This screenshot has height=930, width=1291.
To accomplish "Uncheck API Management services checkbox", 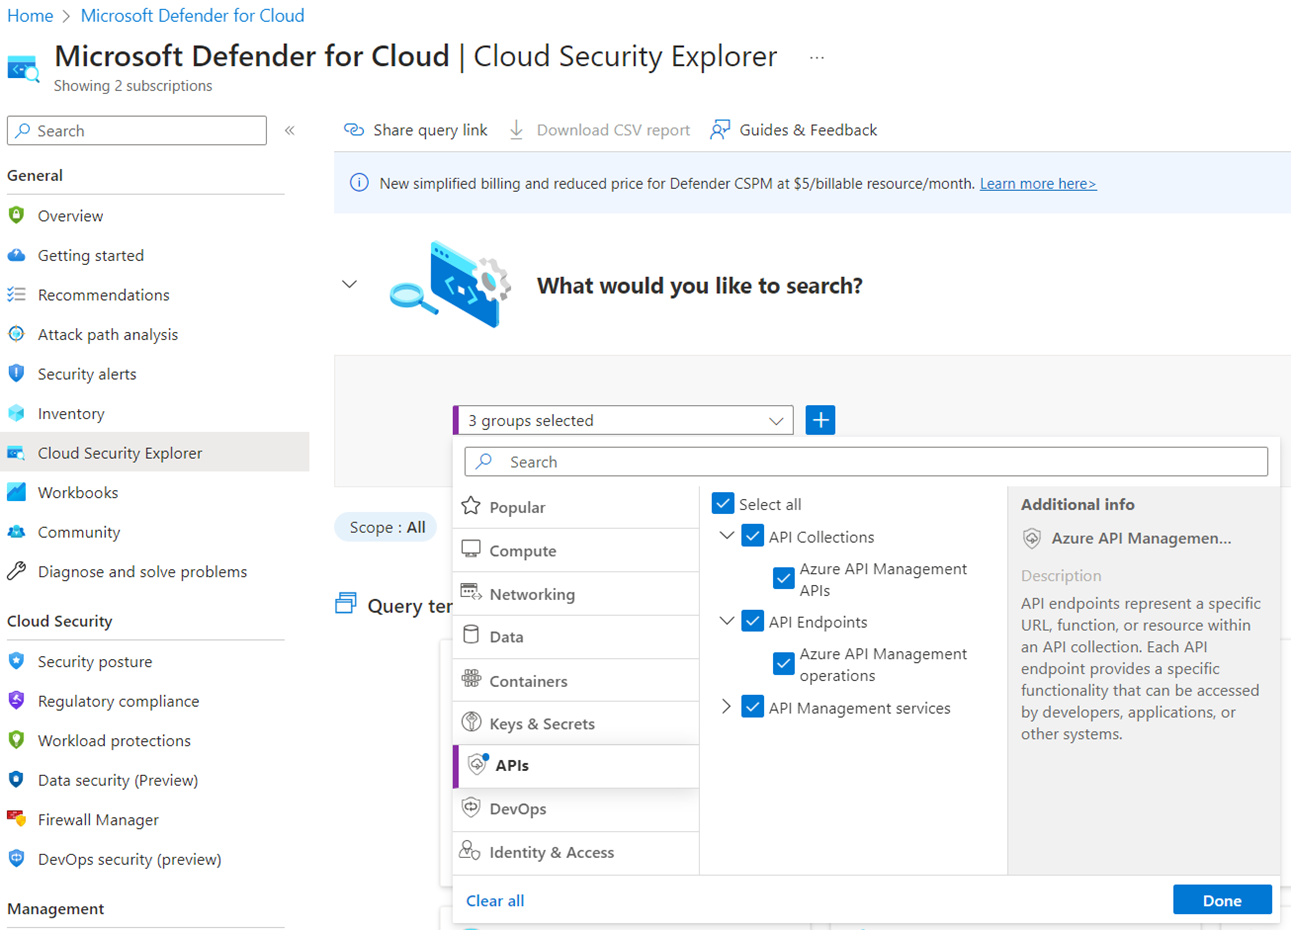I will [753, 707].
